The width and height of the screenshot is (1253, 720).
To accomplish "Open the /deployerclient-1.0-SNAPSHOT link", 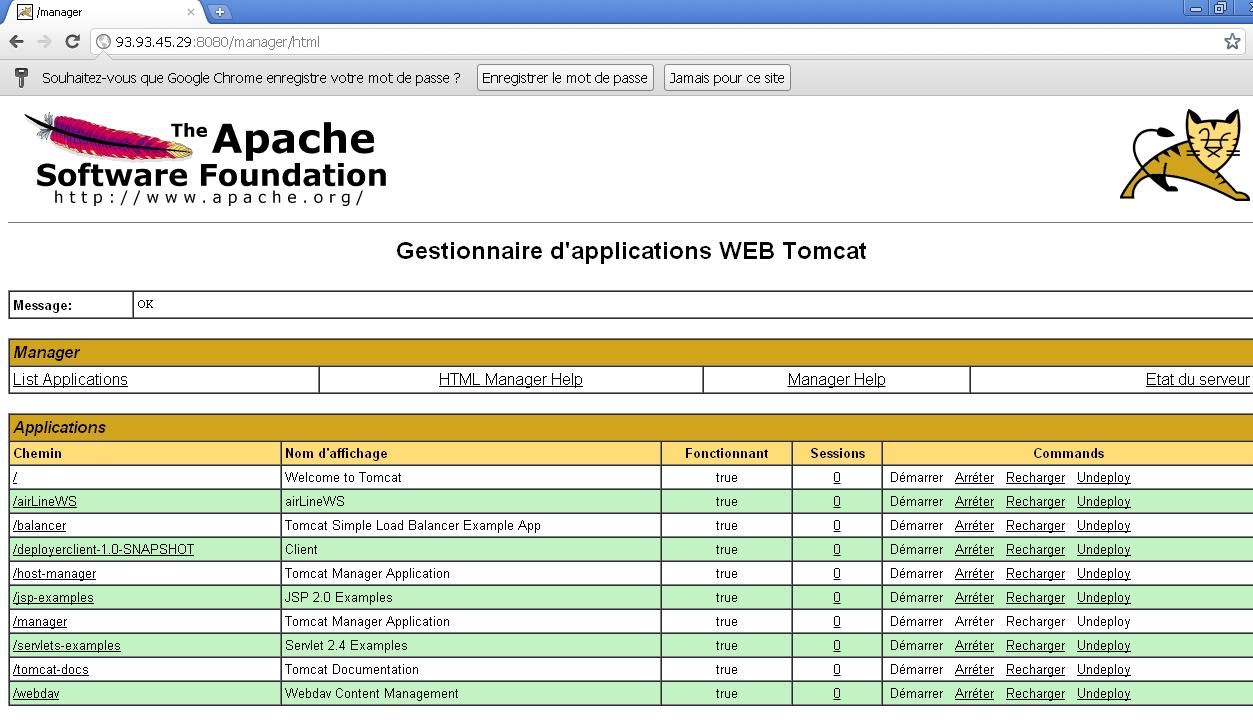I will [x=104, y=550].
